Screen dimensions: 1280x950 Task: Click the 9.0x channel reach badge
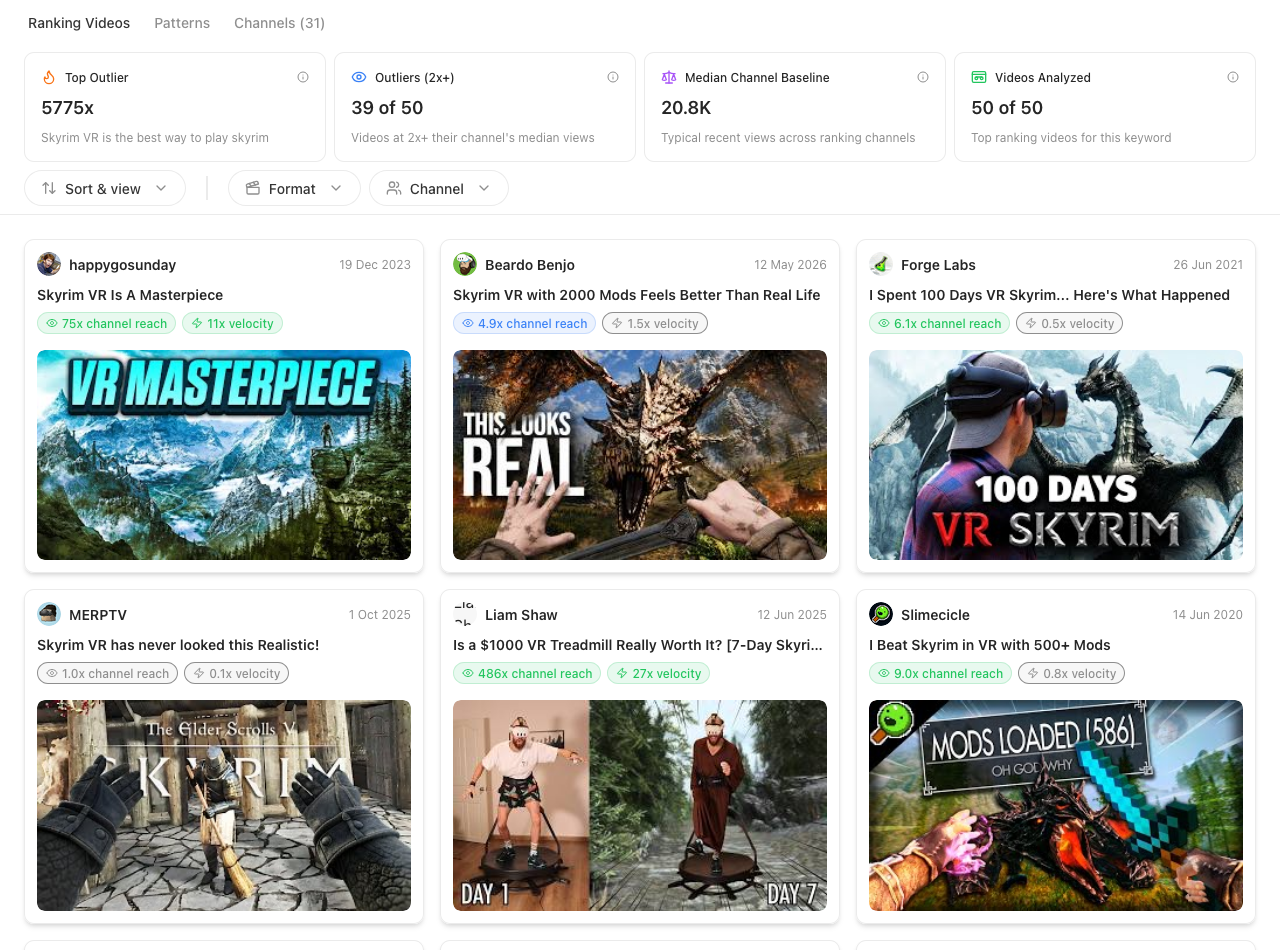[x=940, y=673]
